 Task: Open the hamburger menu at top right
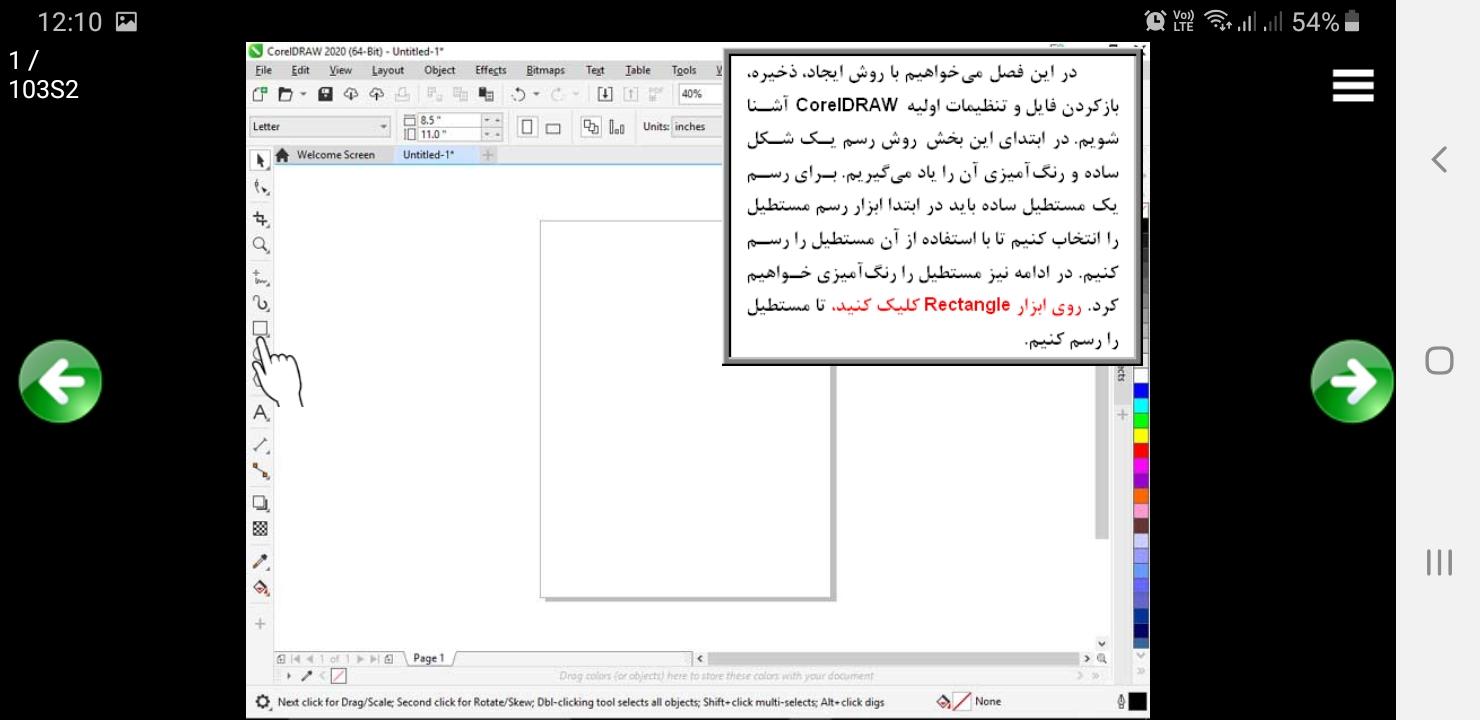click(1353, 86)
